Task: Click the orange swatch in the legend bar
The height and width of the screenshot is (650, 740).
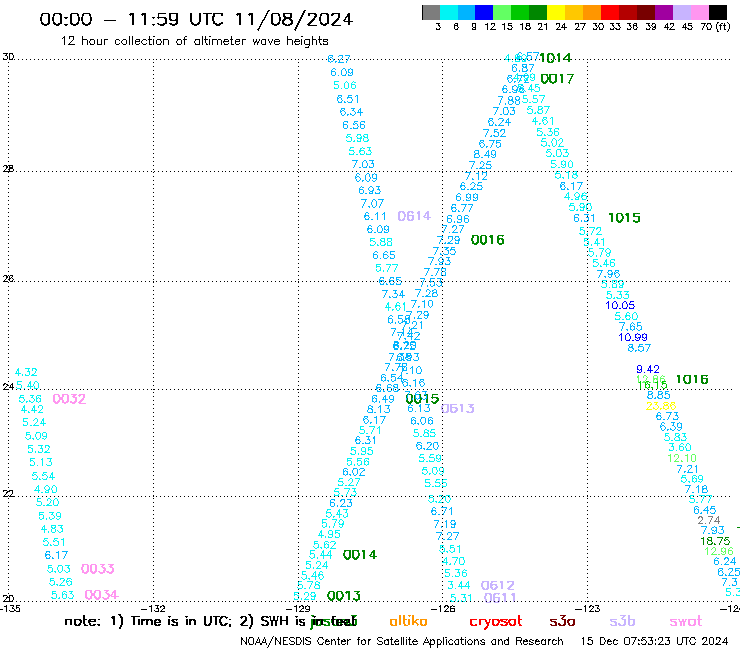Action: 592,12
